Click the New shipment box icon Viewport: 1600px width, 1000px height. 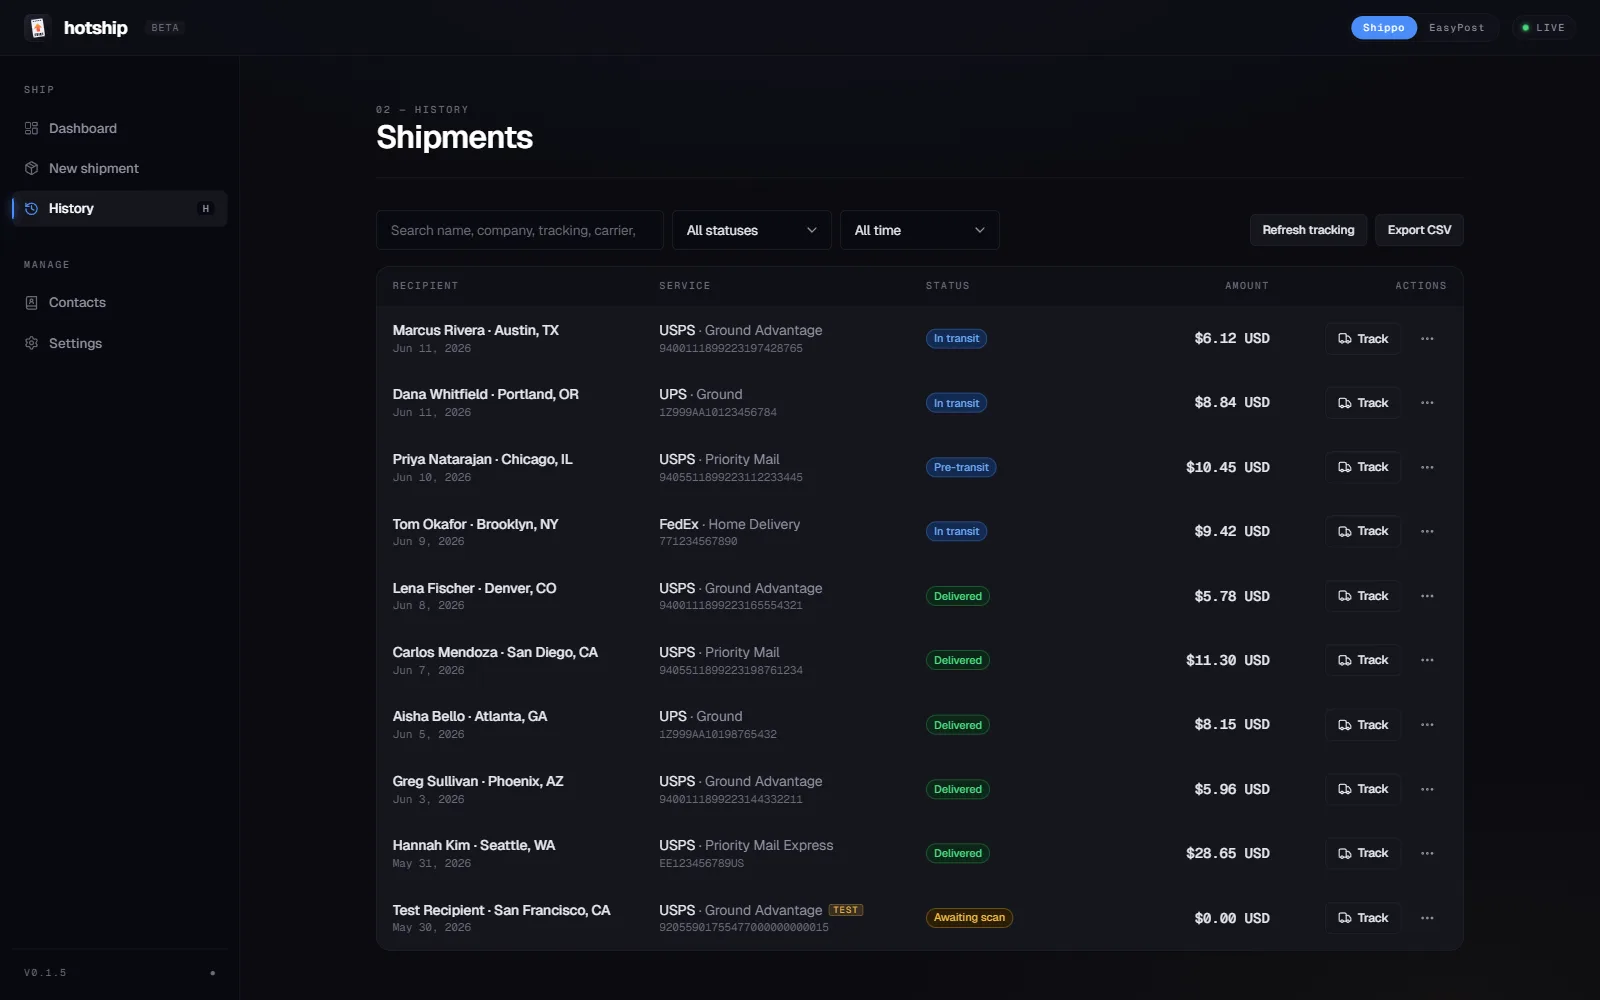point(31,168)
